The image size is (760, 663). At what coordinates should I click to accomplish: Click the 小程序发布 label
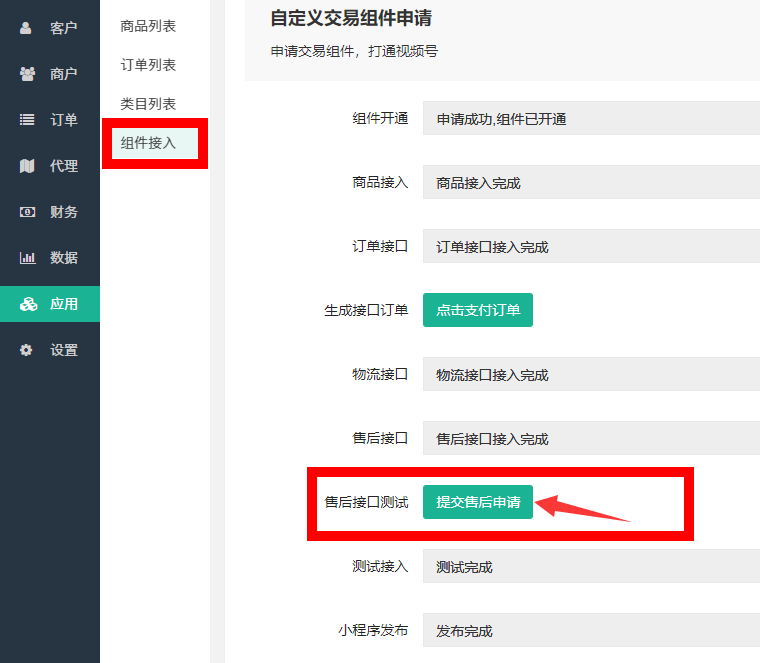tap(373, 630)
